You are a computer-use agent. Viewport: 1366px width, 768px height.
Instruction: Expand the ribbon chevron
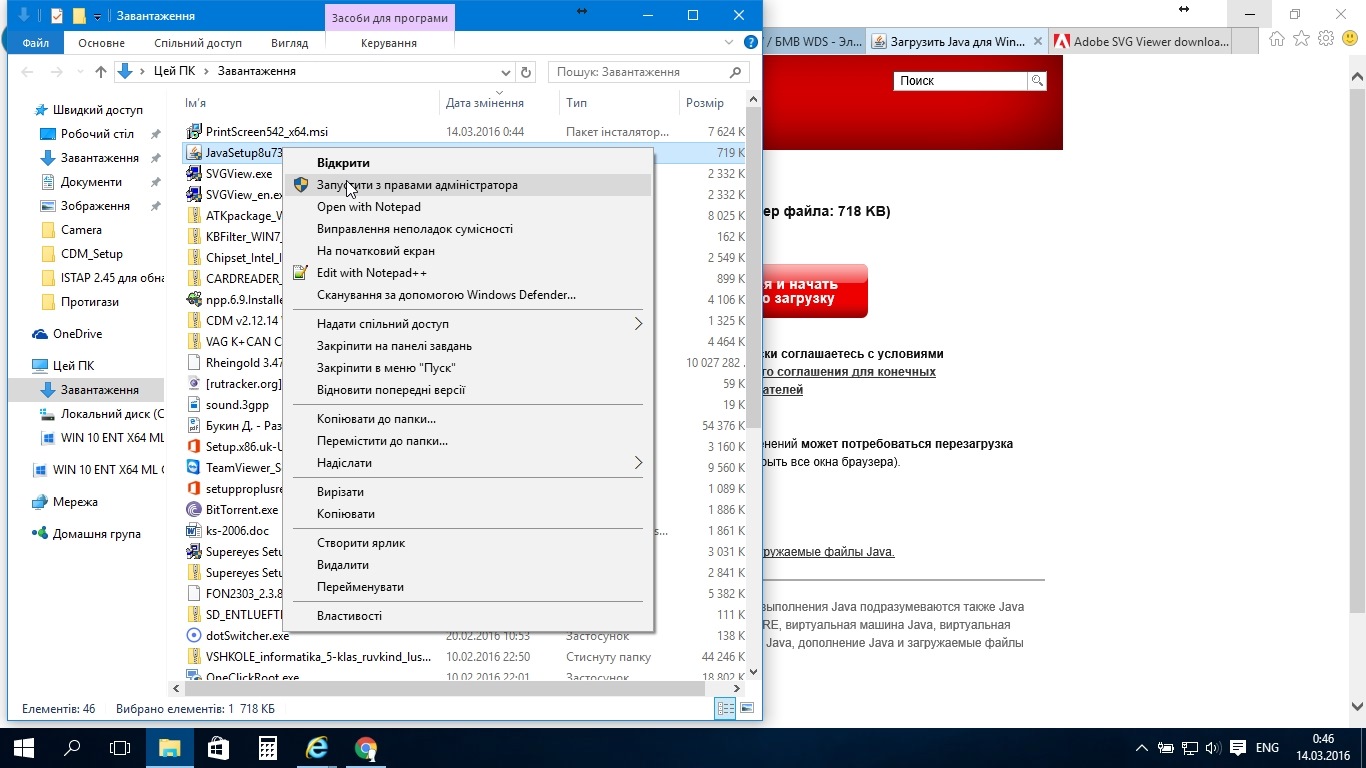click(x=729, y=43)
